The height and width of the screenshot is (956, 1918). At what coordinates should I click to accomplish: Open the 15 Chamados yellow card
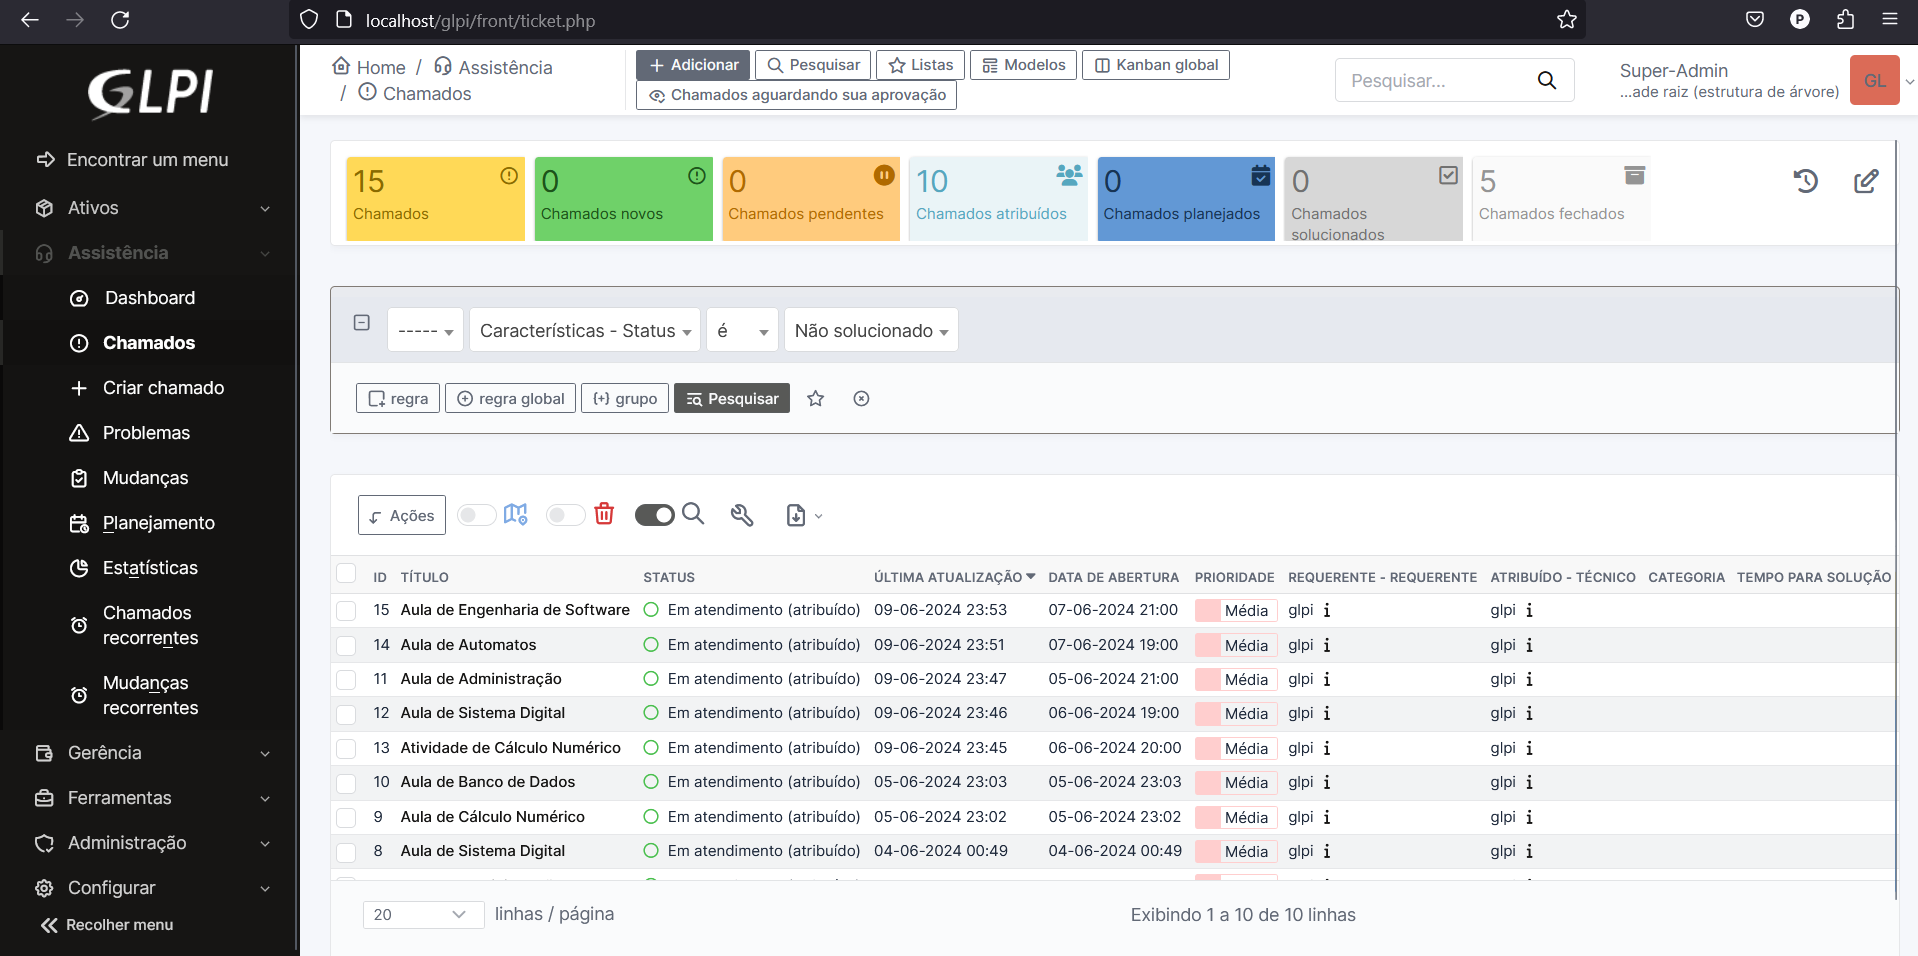(435, 198)
